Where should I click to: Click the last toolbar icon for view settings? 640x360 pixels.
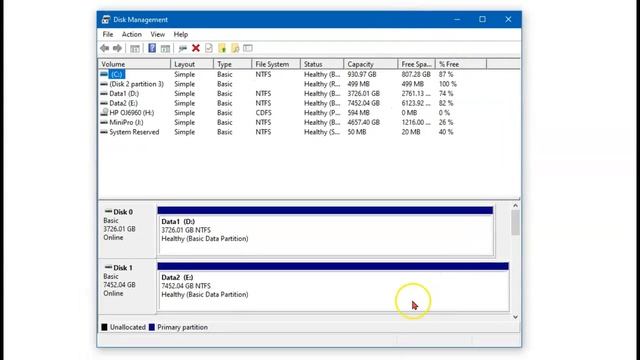(x=248, y=48)
